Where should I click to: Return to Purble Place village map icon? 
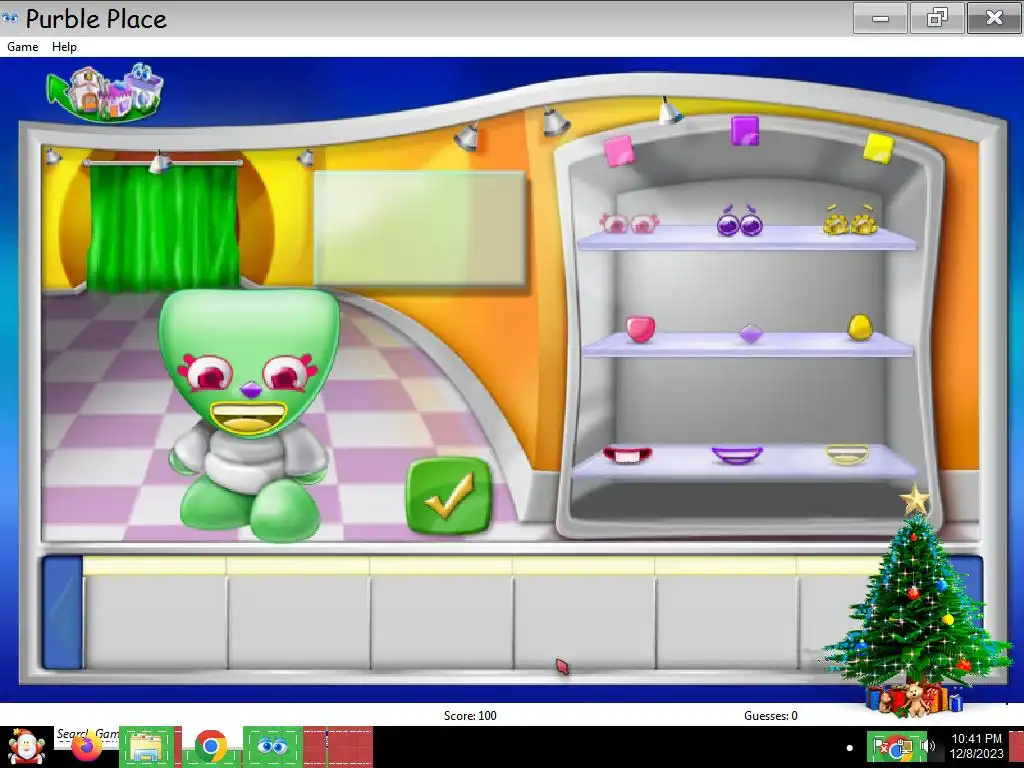tap(104, 93)
